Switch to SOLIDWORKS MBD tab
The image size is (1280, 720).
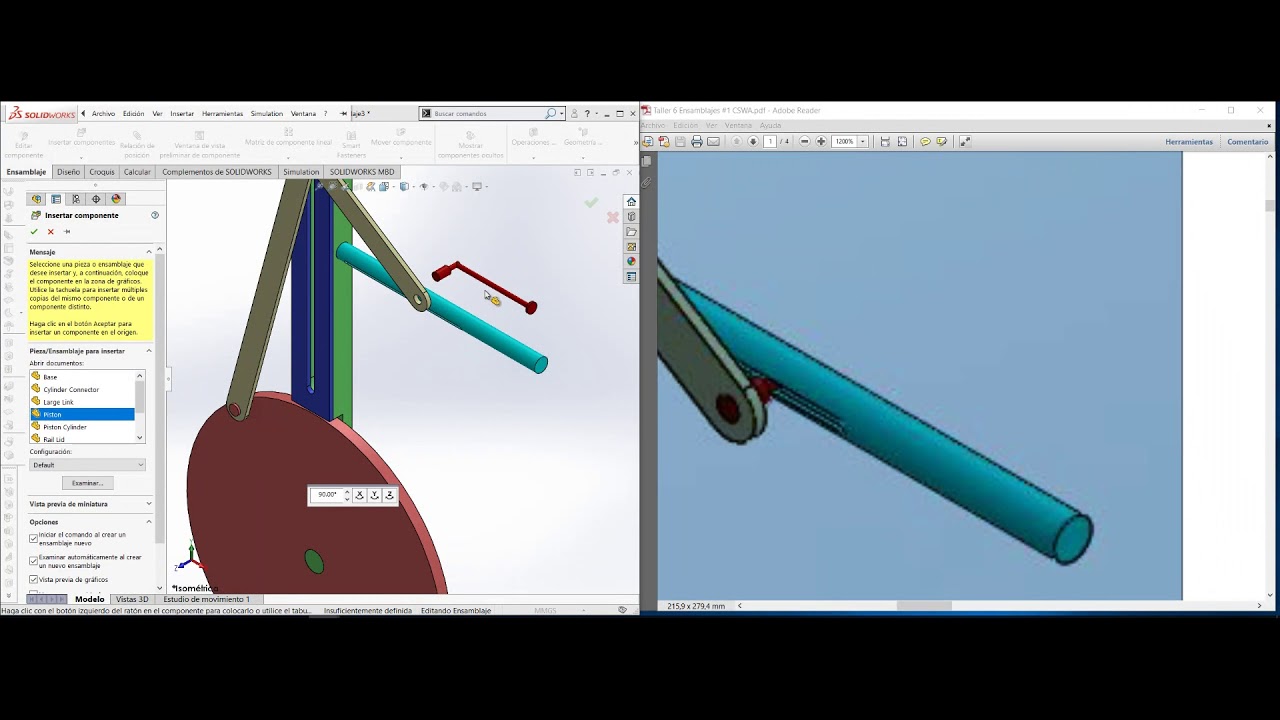point(362,172)
